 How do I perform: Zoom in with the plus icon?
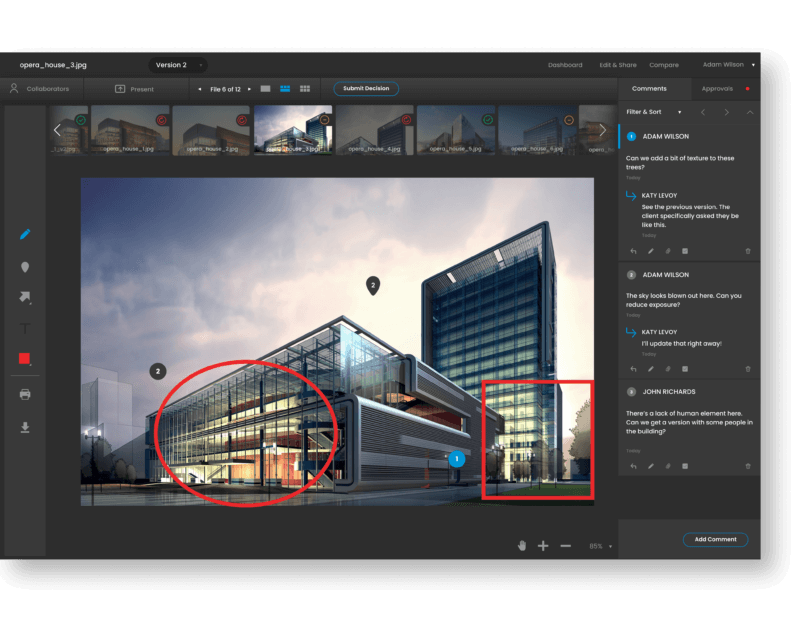543,545
